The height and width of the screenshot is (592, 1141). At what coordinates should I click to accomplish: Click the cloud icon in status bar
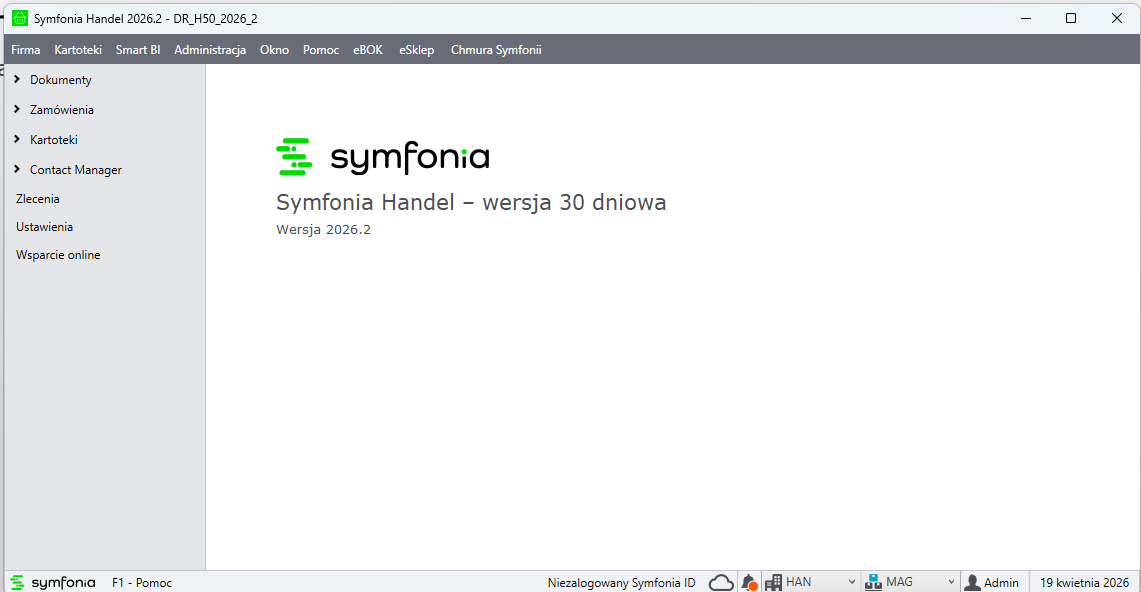click(721, 582)
